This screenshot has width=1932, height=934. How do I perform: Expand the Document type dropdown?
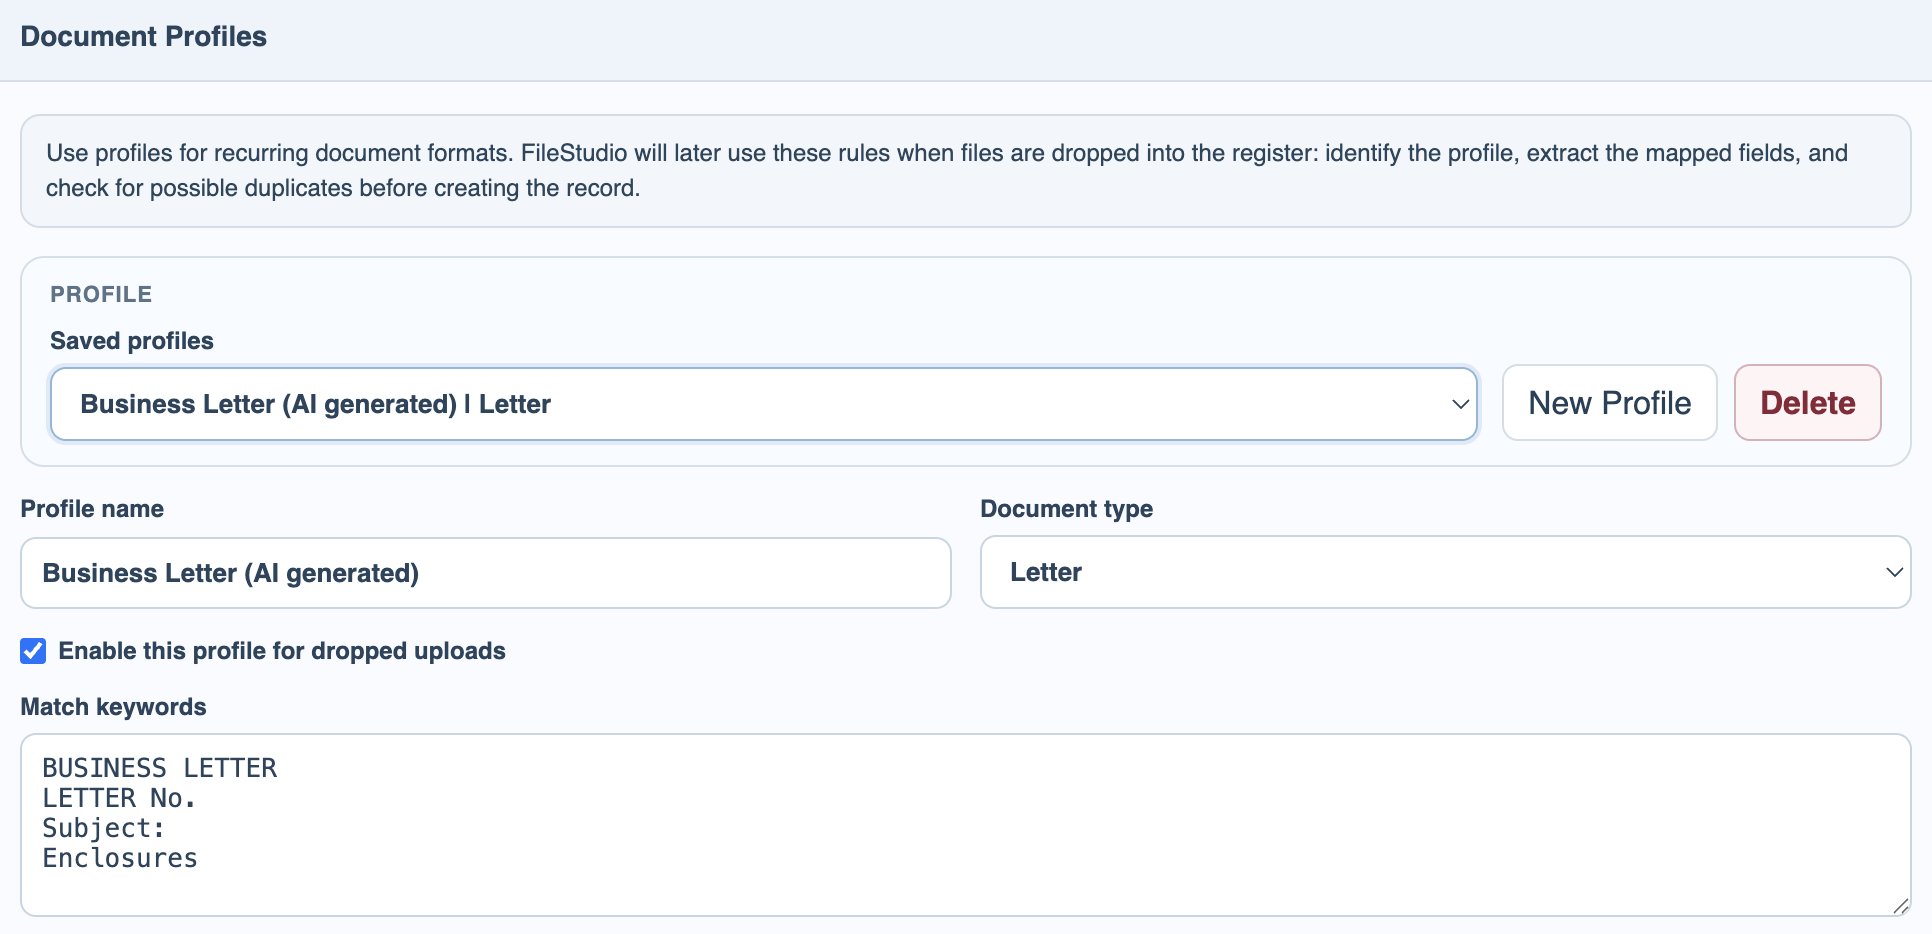coord(1446,572)
